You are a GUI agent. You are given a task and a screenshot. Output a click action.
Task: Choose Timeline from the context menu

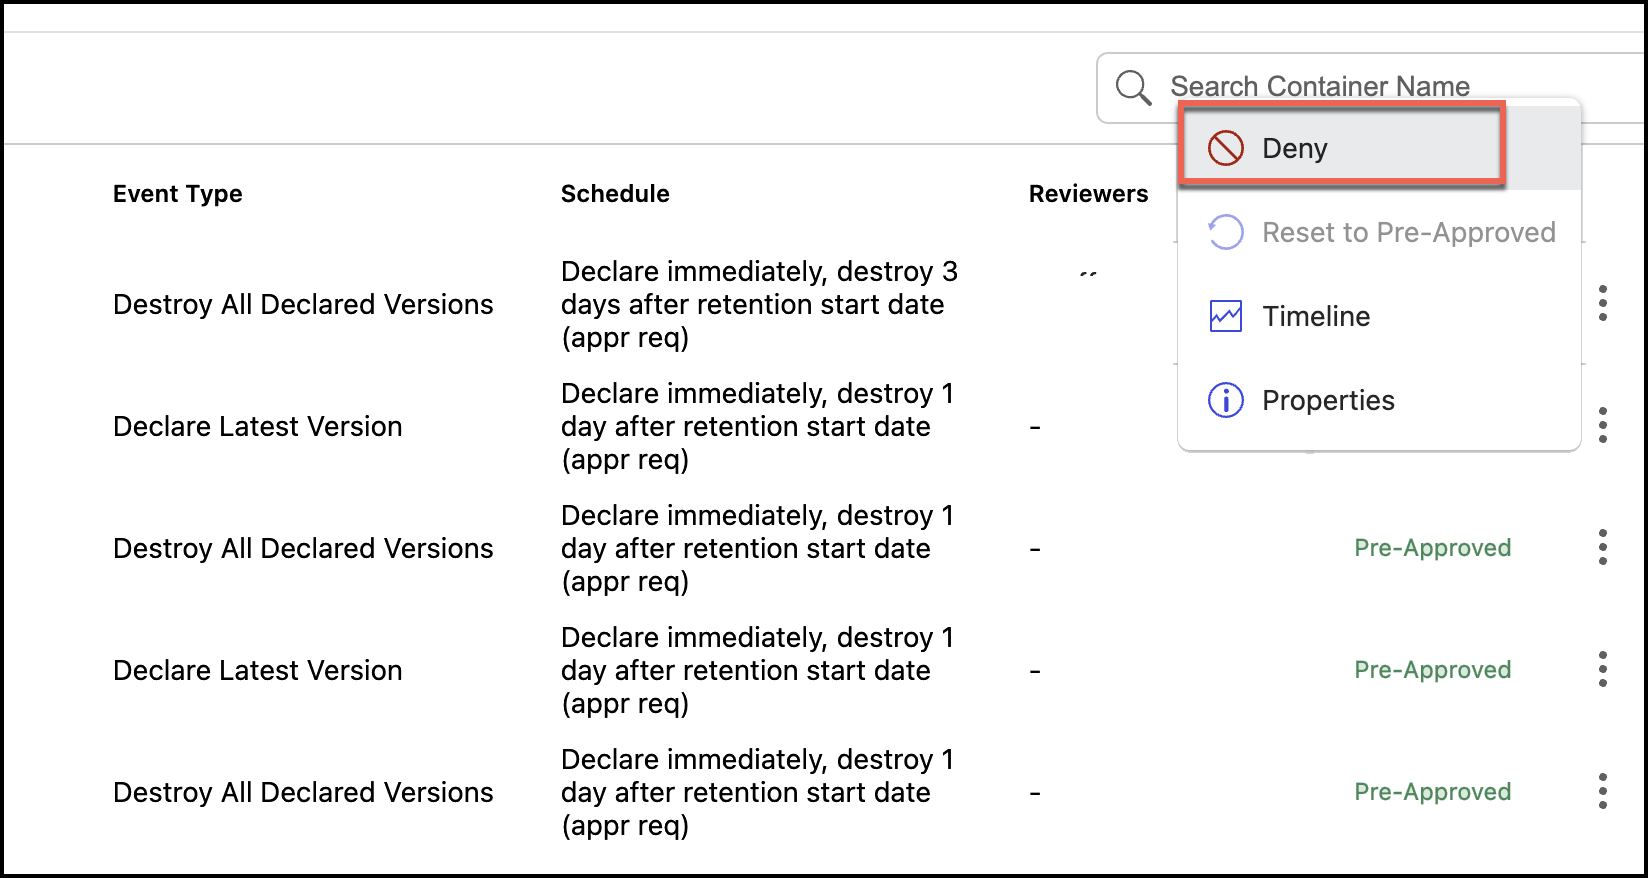[x=1316, y=316]
